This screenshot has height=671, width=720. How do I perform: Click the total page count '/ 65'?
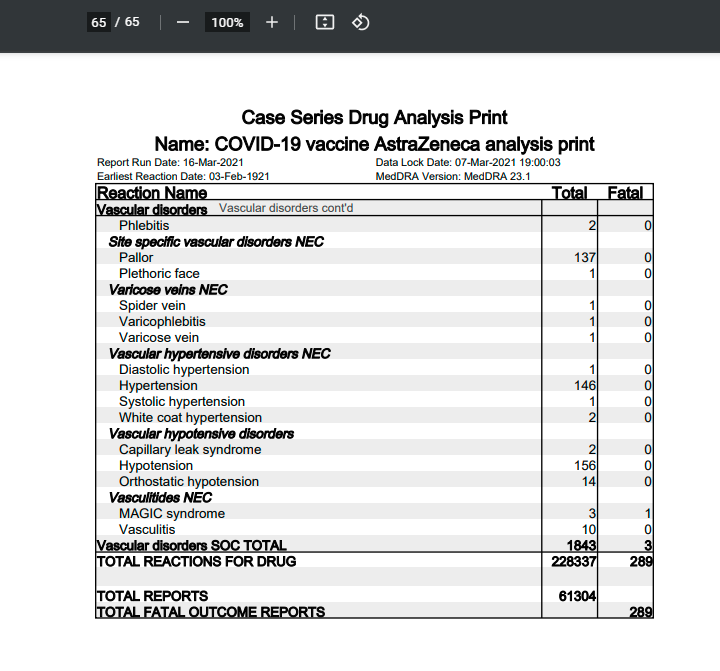[127, 22]
